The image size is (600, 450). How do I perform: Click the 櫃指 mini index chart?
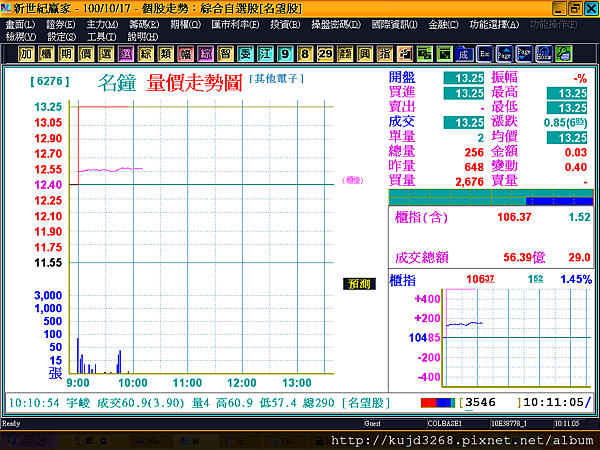pos(517,338)
